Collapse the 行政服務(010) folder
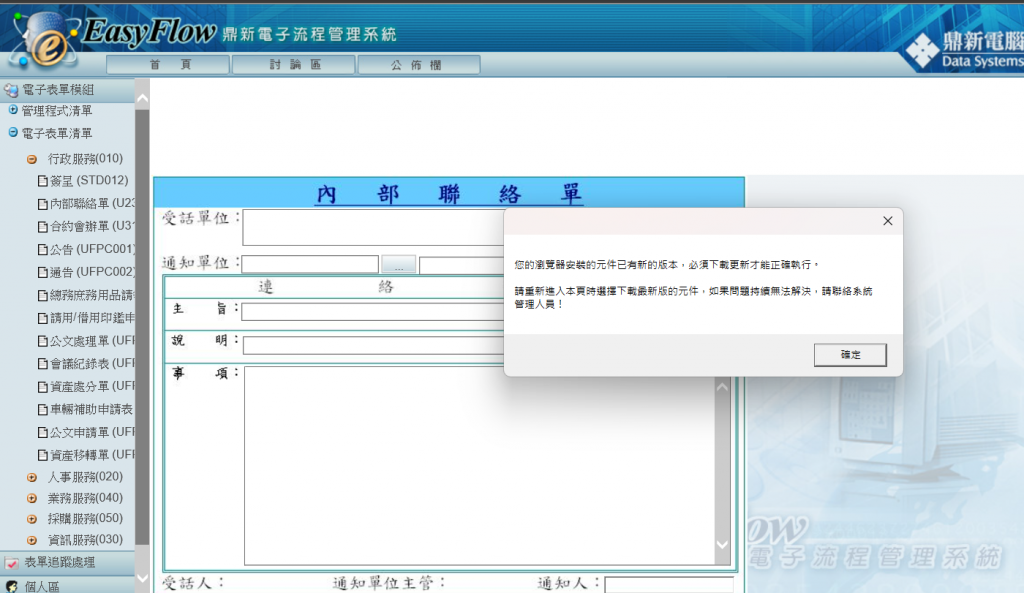Screen dimensions: 1024x593 click(x=31, y=159)
